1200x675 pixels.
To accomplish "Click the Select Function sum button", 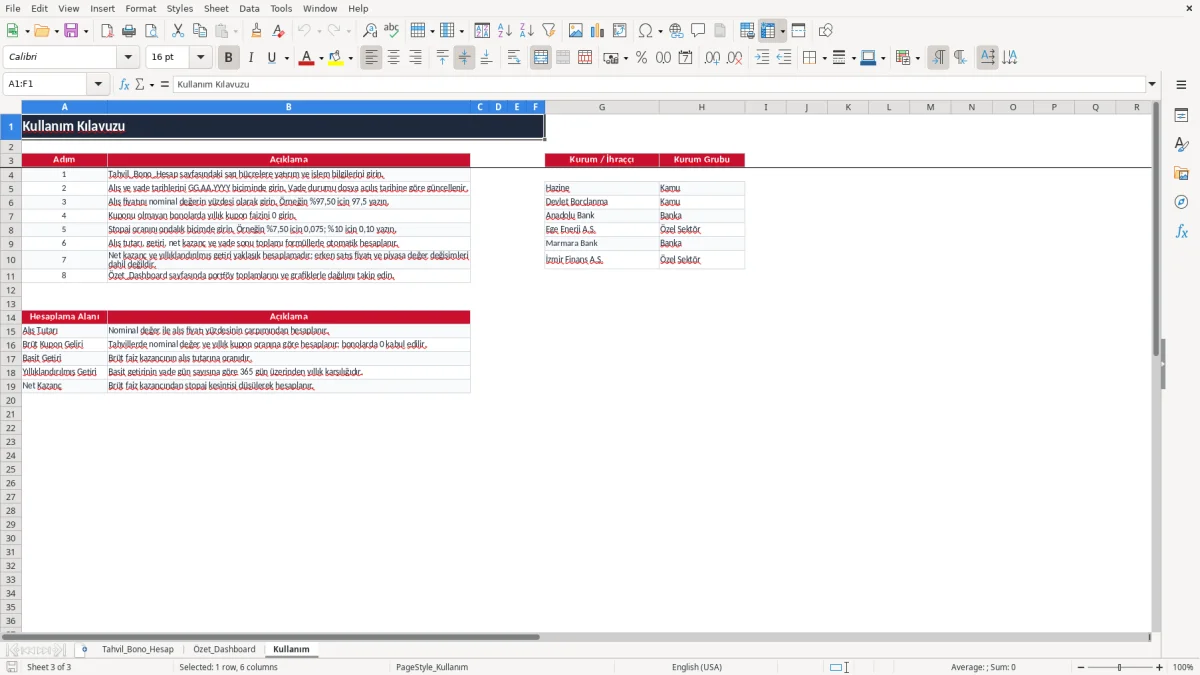I will [140, 85].
